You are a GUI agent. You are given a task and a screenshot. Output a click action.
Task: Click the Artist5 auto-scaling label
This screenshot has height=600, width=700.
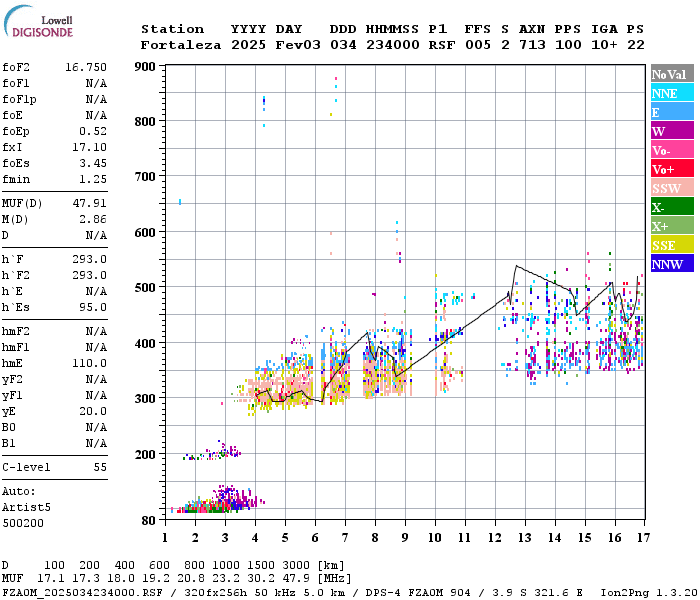tap(26, 508)
